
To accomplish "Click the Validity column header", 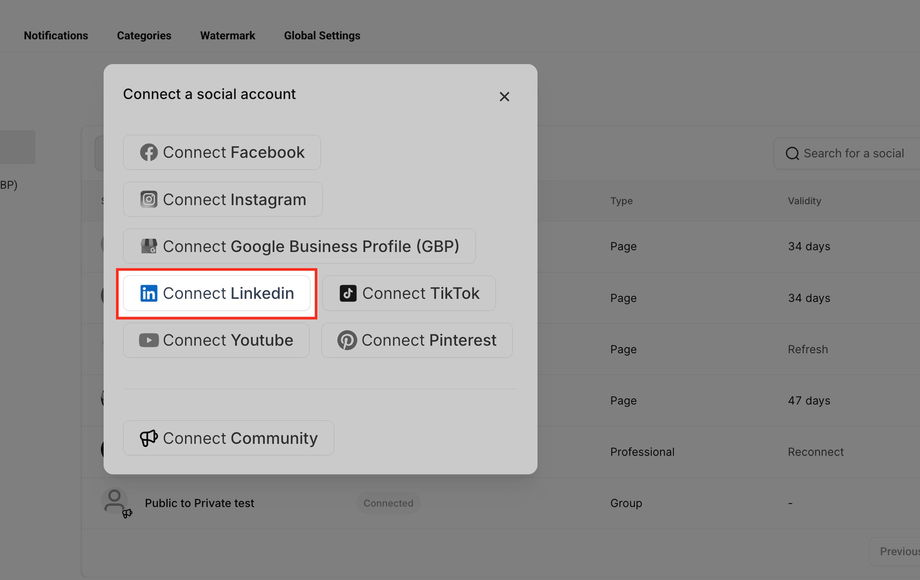I will pyautogui.click(x=804, y=201).
